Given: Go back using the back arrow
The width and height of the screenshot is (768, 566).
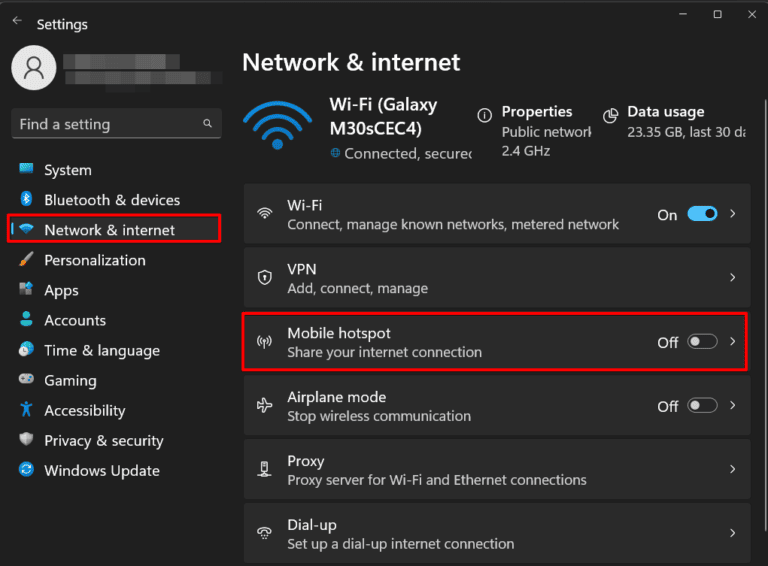Looking at the screenshot, I should pos(17,21).
